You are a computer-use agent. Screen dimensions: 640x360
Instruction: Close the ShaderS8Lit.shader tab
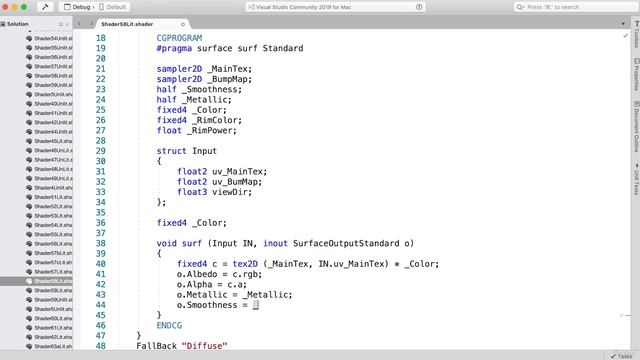(183, 24)
